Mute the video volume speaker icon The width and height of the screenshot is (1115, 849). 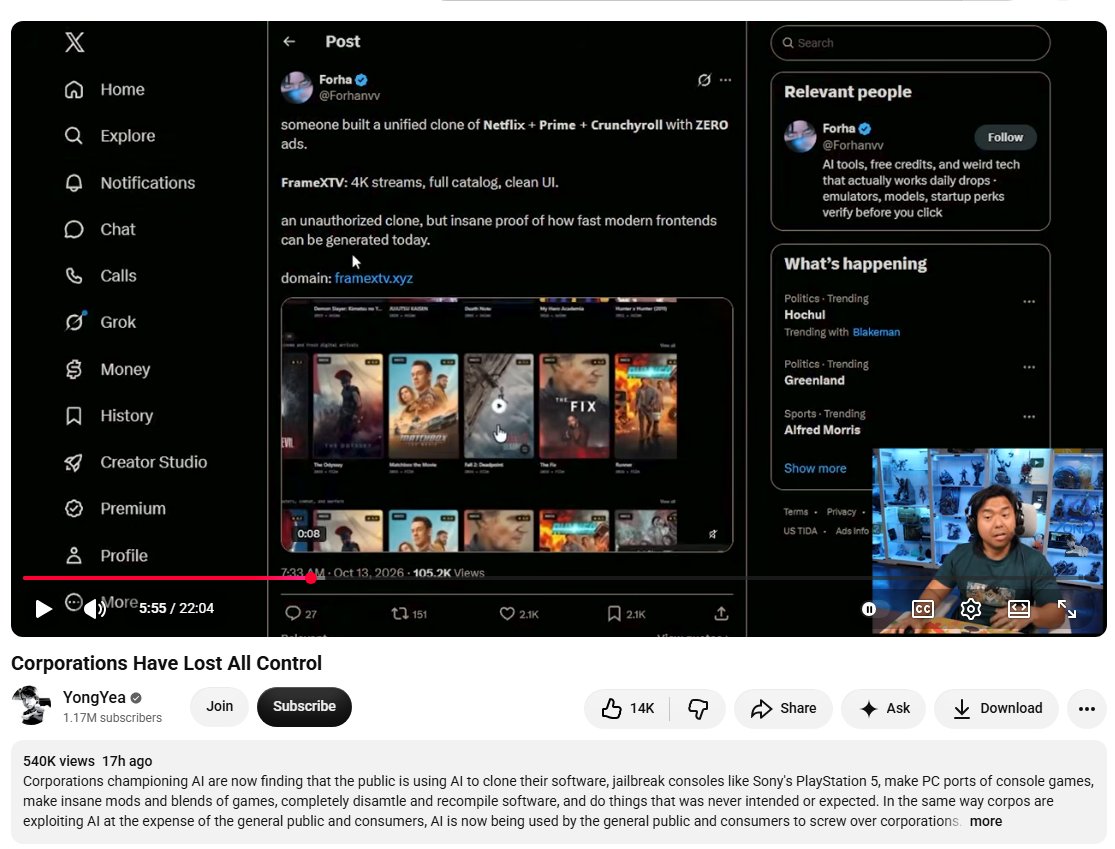[95, 609]
